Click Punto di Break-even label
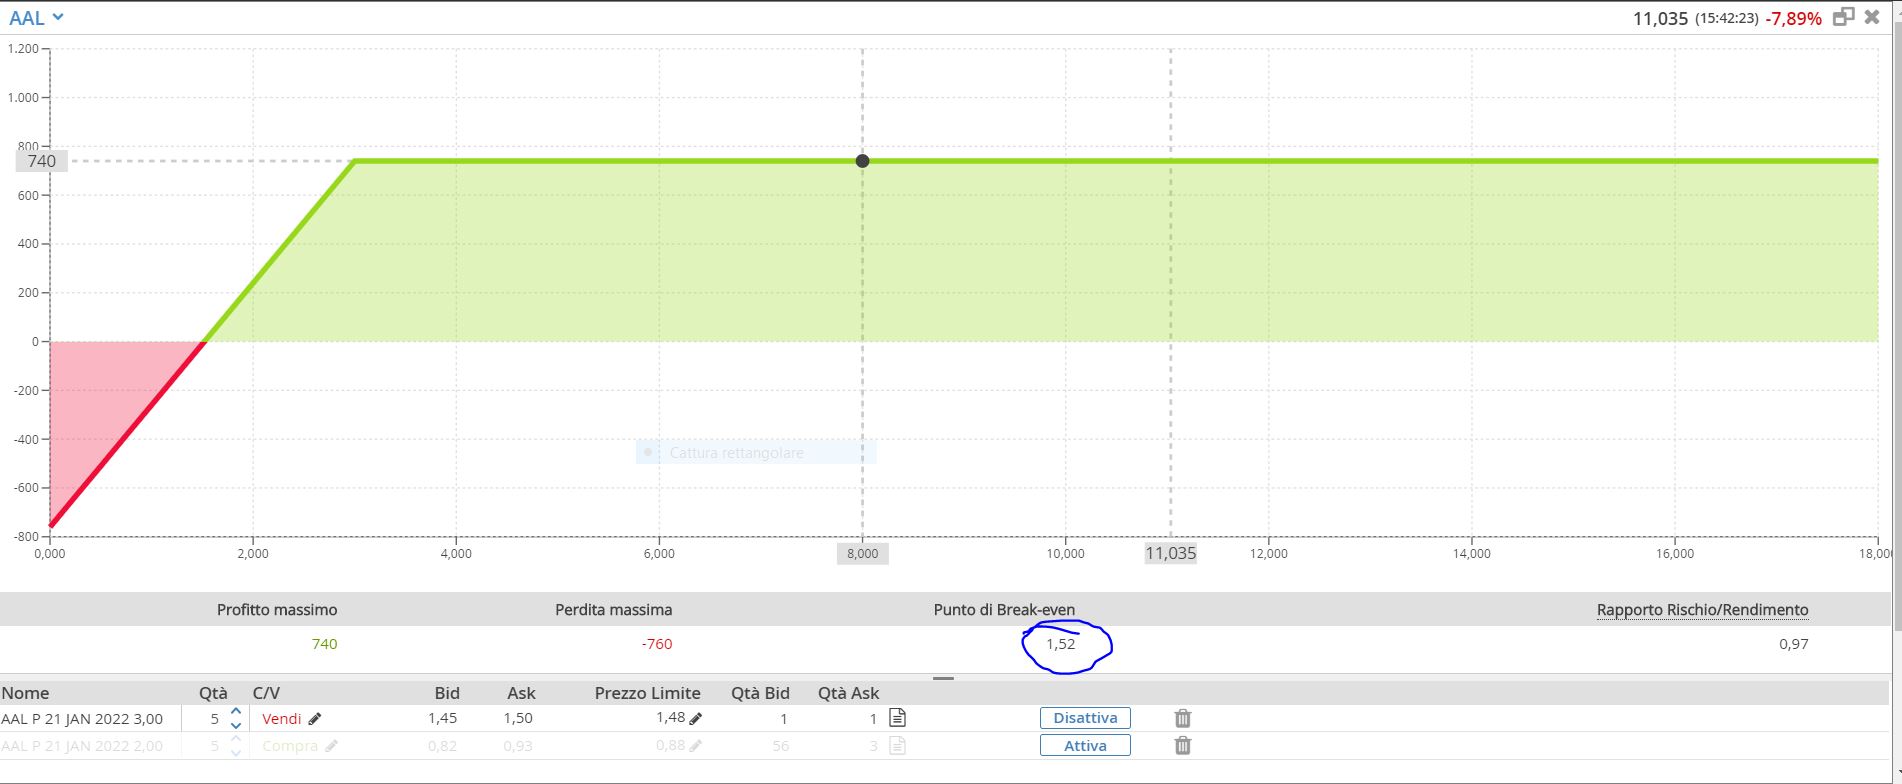1902x784 pixels. pyautogui.click(x=1004, y=610)
